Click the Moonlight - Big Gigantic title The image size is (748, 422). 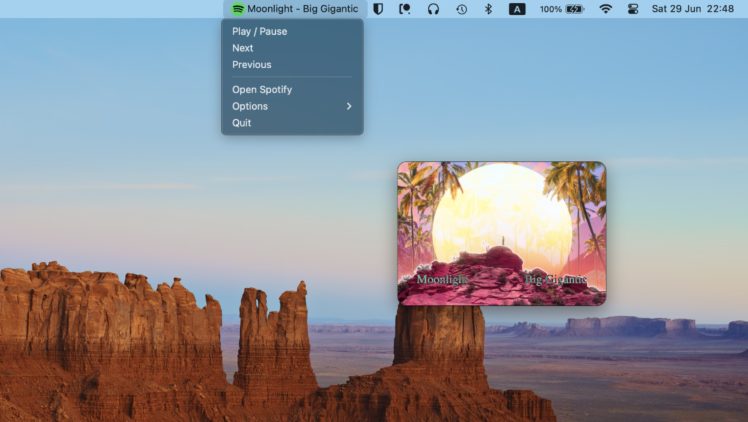coord(302,9)
